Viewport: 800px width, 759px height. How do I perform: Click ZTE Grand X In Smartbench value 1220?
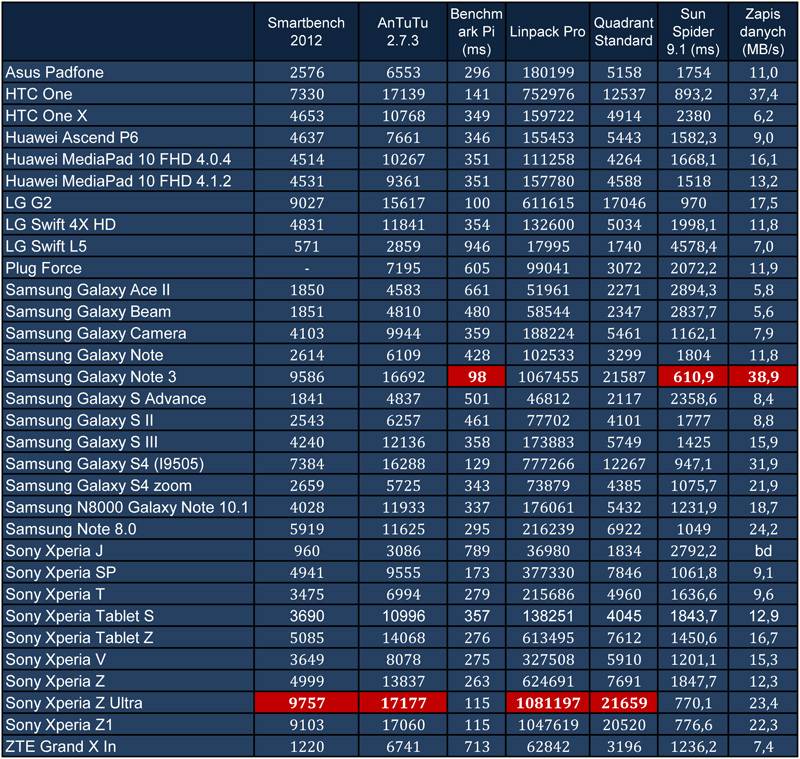307,747
